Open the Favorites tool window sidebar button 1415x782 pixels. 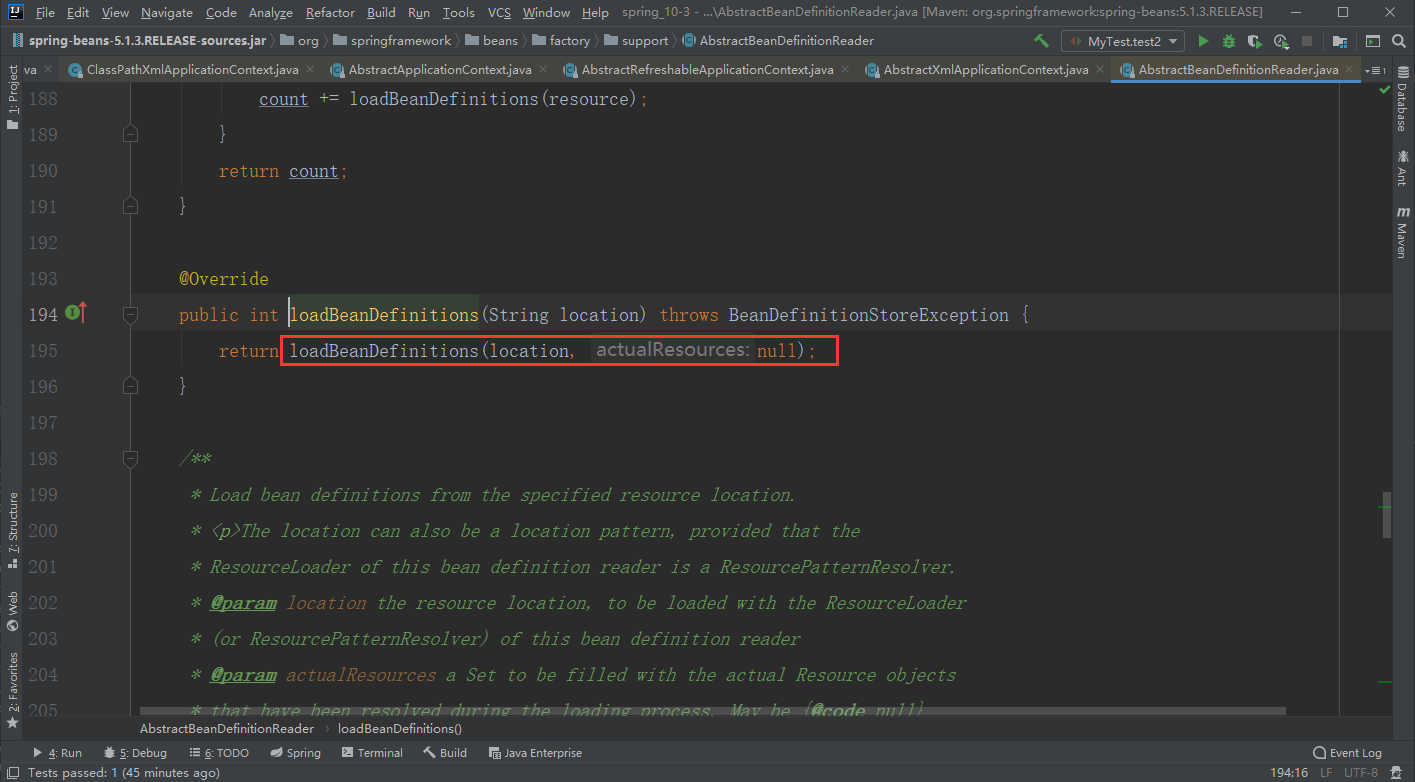[13, 690]
